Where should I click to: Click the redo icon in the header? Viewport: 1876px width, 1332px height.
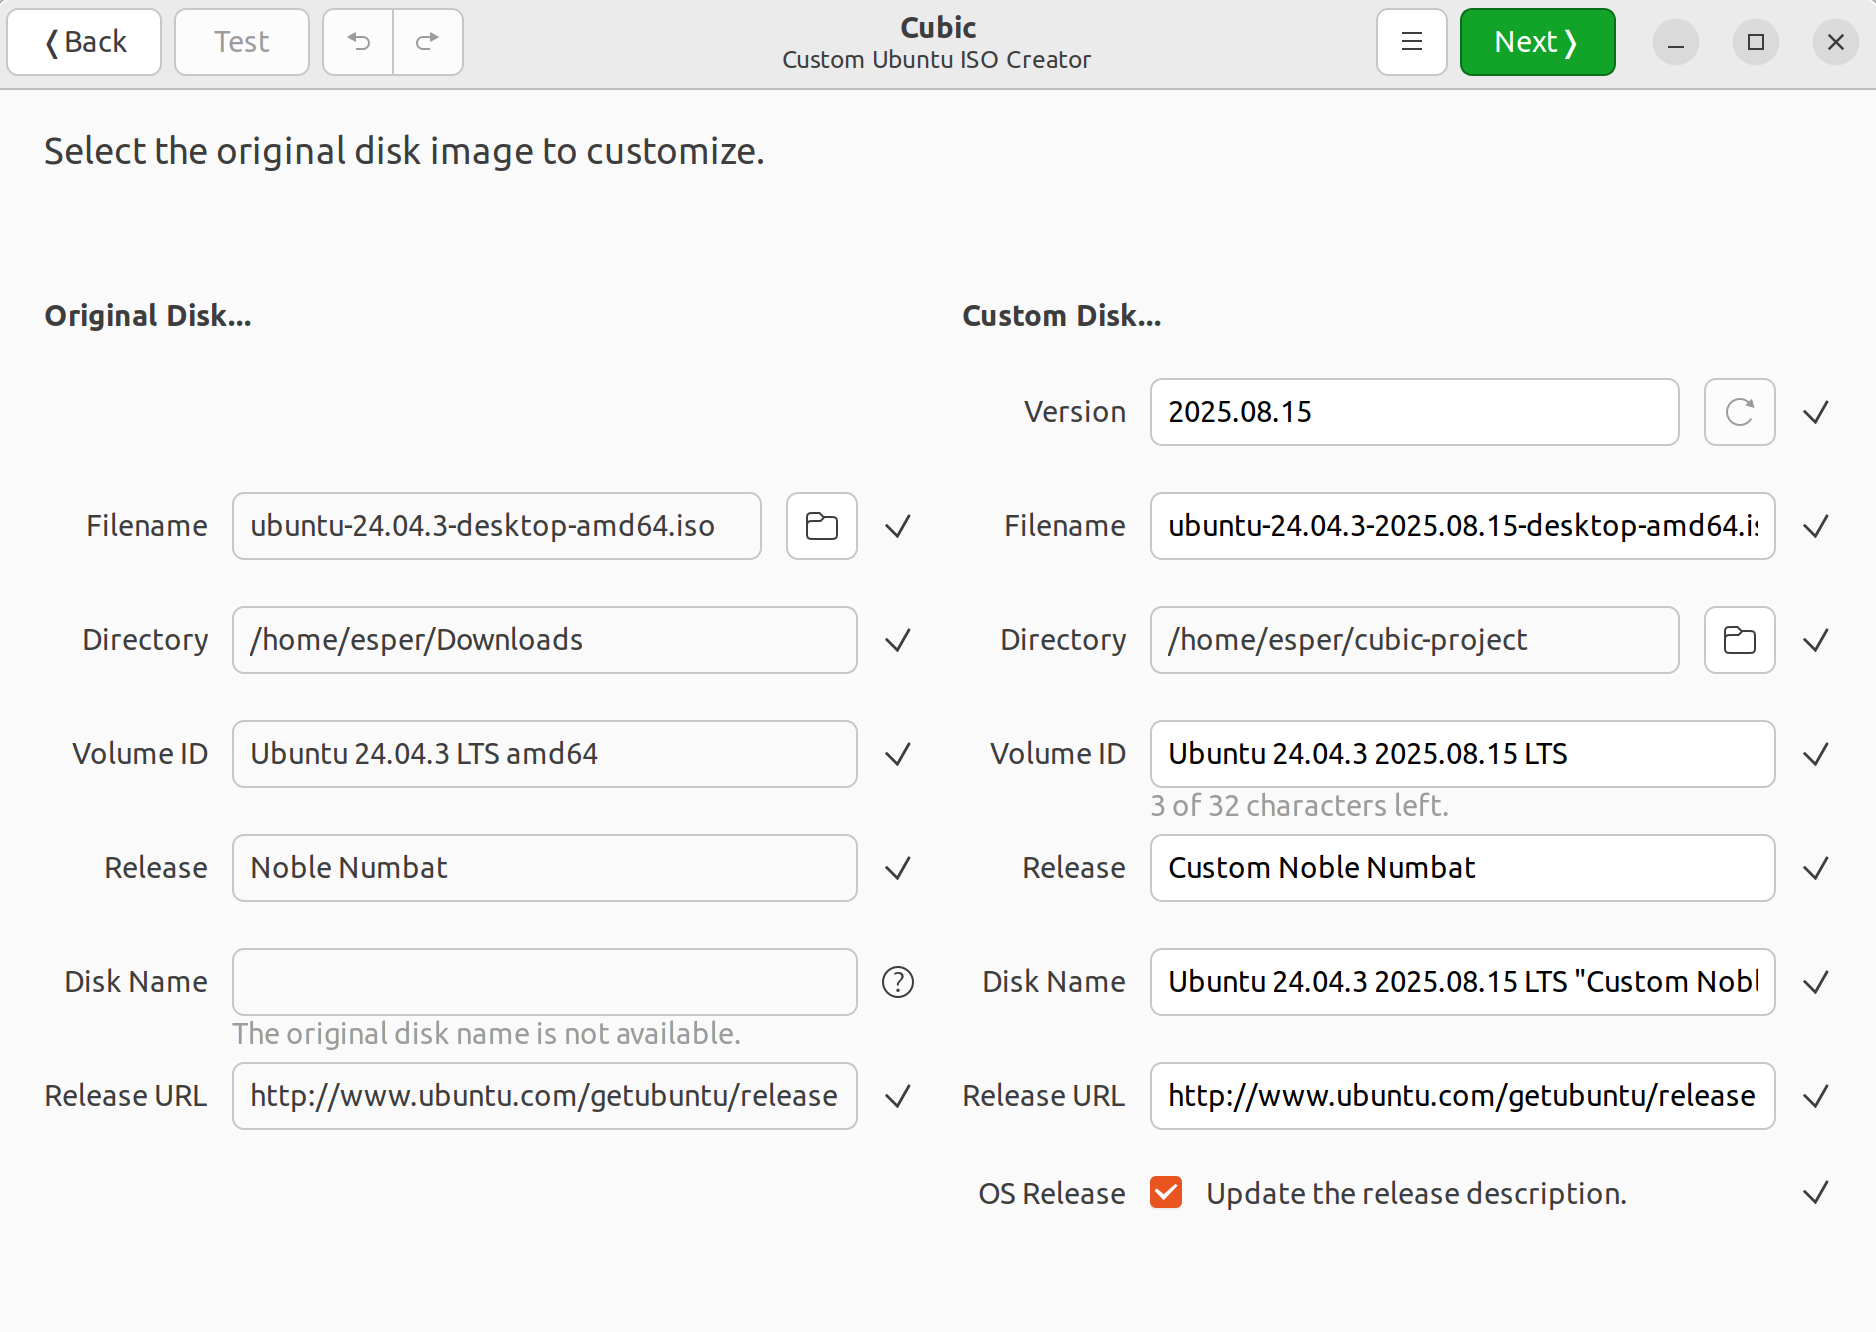[427, 41]
